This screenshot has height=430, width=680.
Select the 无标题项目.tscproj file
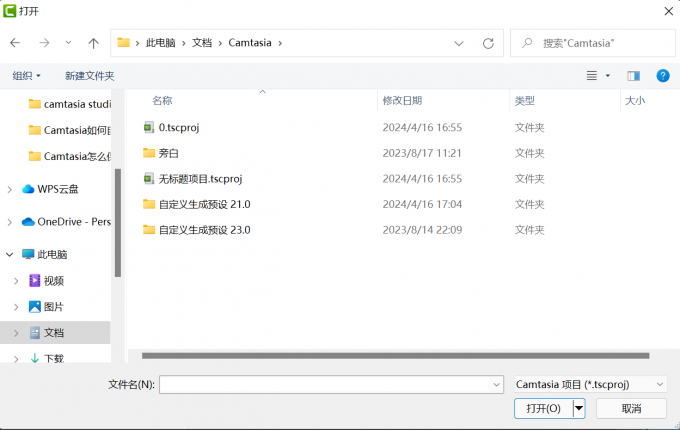click(200, 179)
